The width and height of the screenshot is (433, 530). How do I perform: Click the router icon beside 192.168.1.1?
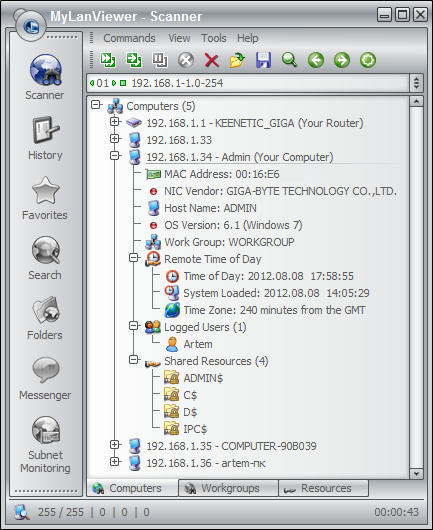point(134,123)
